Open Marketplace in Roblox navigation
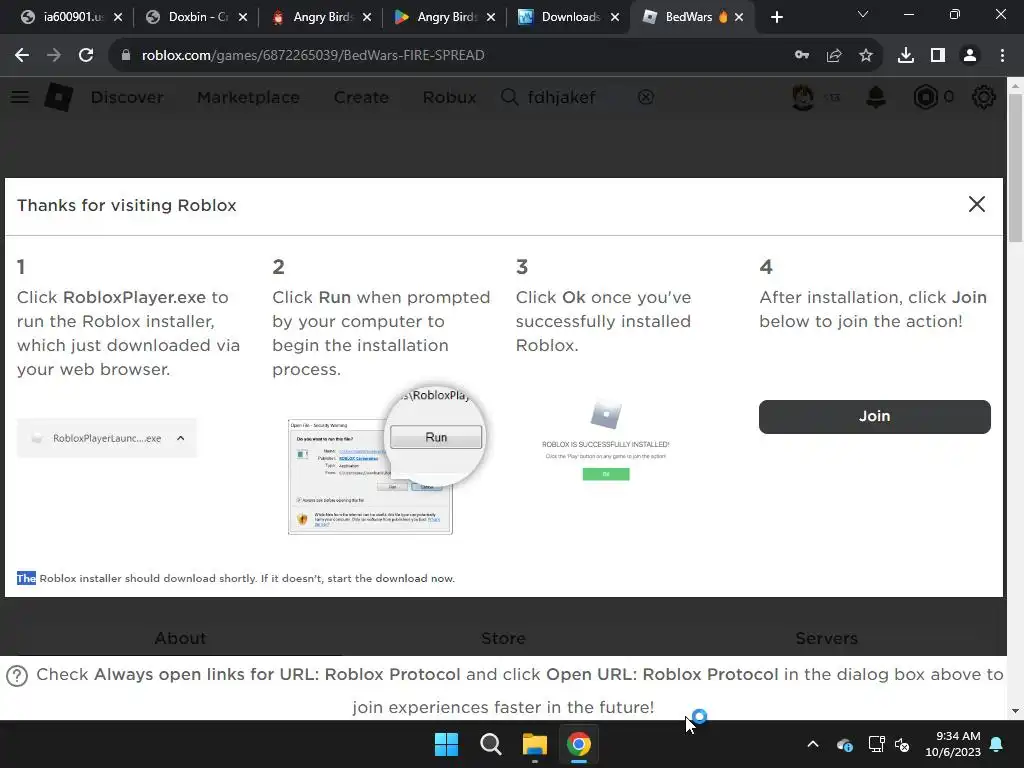 (248, 97)
